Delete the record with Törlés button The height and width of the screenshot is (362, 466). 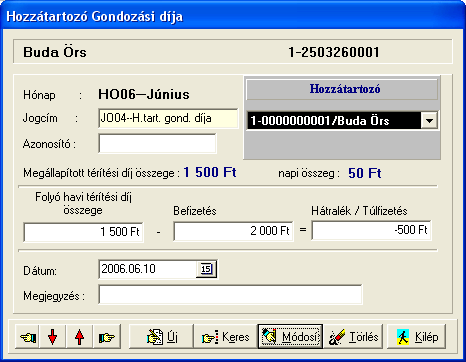coord(353,337)
